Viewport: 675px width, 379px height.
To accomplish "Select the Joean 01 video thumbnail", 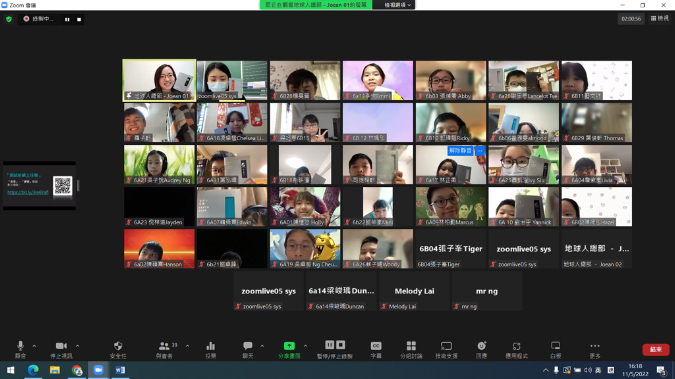I will [159, 81].
